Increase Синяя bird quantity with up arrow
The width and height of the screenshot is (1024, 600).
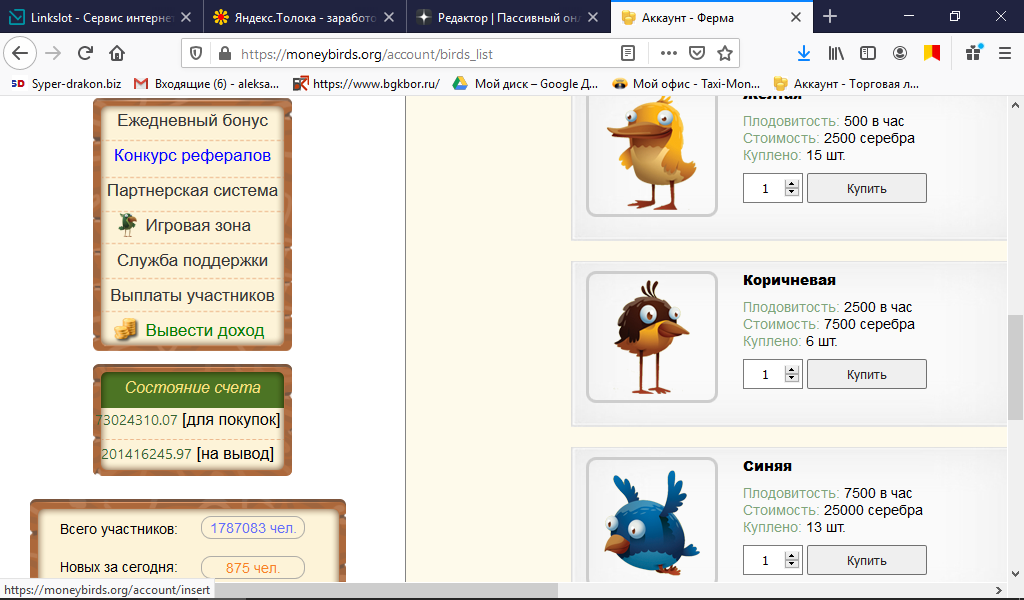(792, 556)
